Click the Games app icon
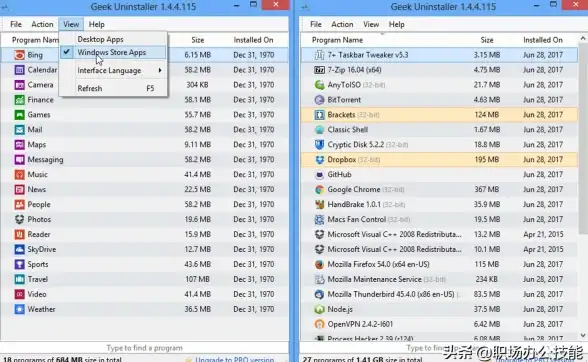 [20, 115]
